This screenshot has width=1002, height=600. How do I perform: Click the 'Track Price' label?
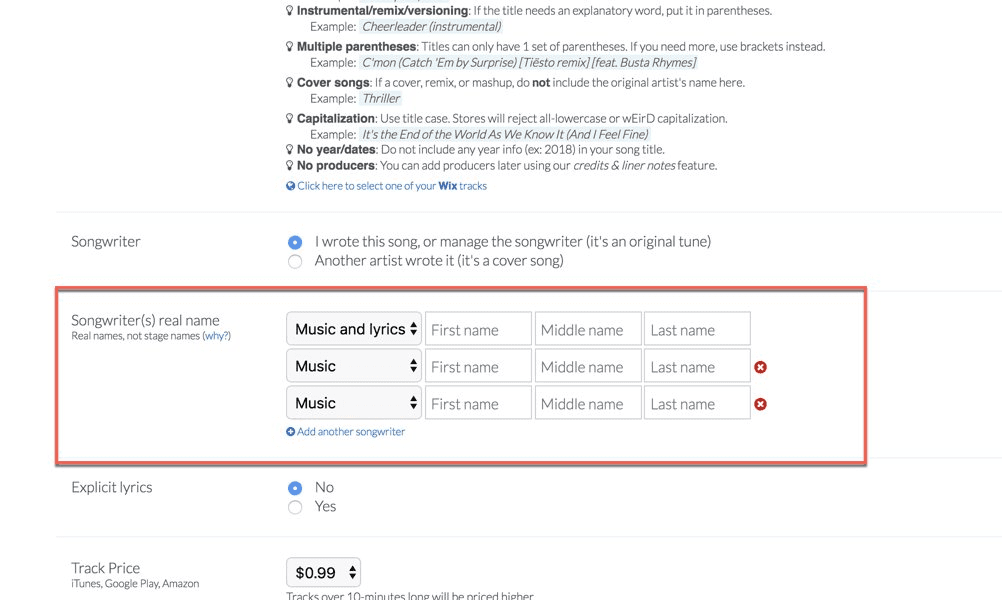105,568
